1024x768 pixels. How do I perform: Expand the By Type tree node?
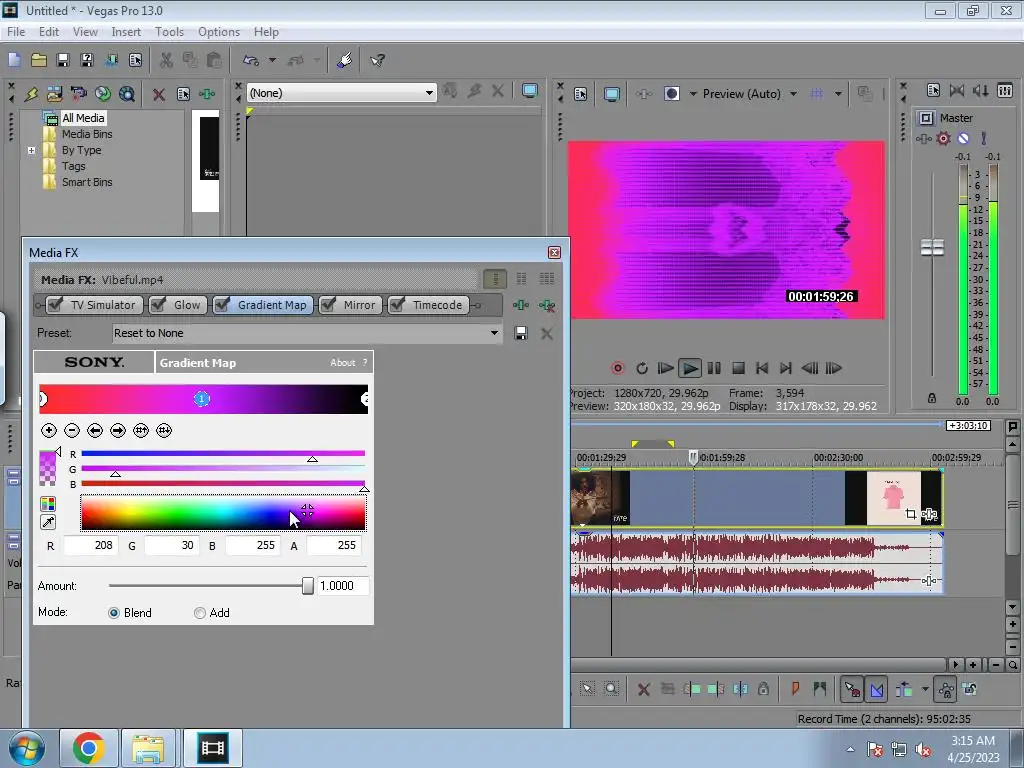pyautogui.click(x=31, y=150)
